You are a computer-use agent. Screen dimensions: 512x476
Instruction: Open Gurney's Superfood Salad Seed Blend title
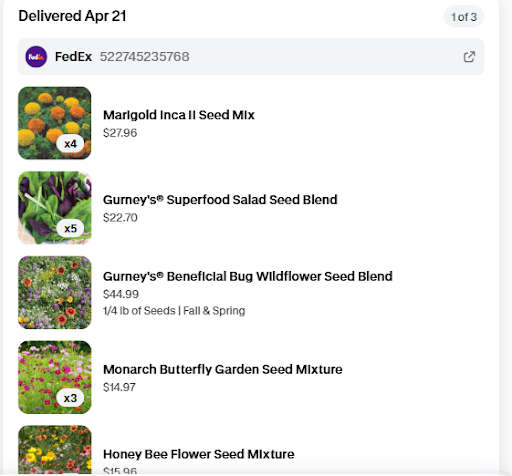click(220, 200)
